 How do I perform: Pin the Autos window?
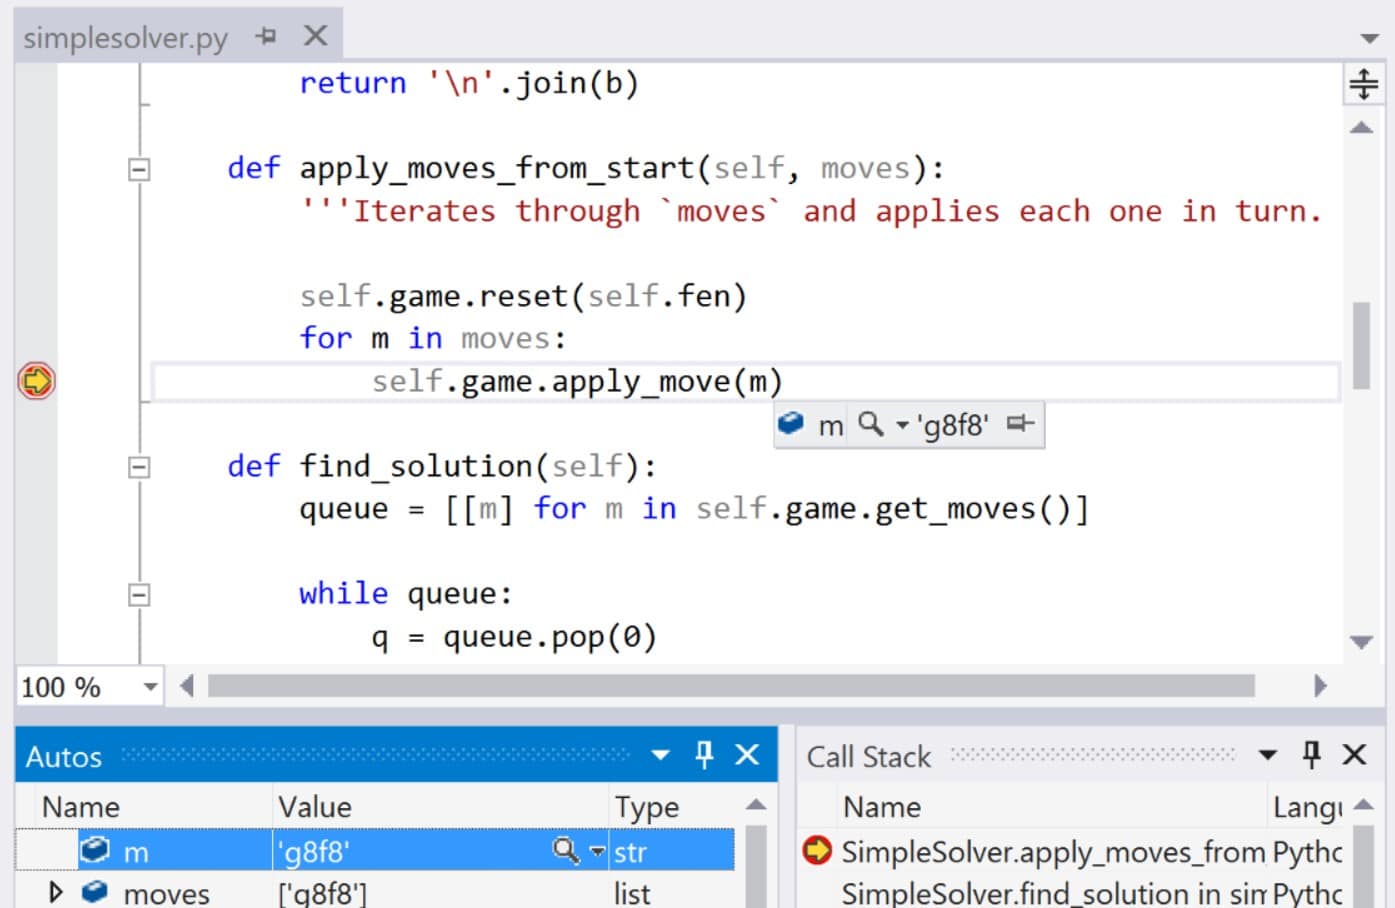tap(705, 756)
